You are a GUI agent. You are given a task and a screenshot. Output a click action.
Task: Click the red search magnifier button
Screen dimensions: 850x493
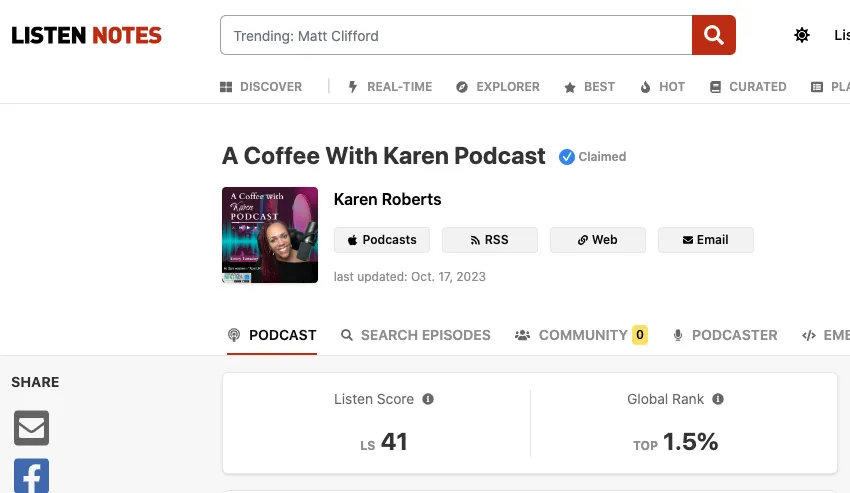(713, 35)
